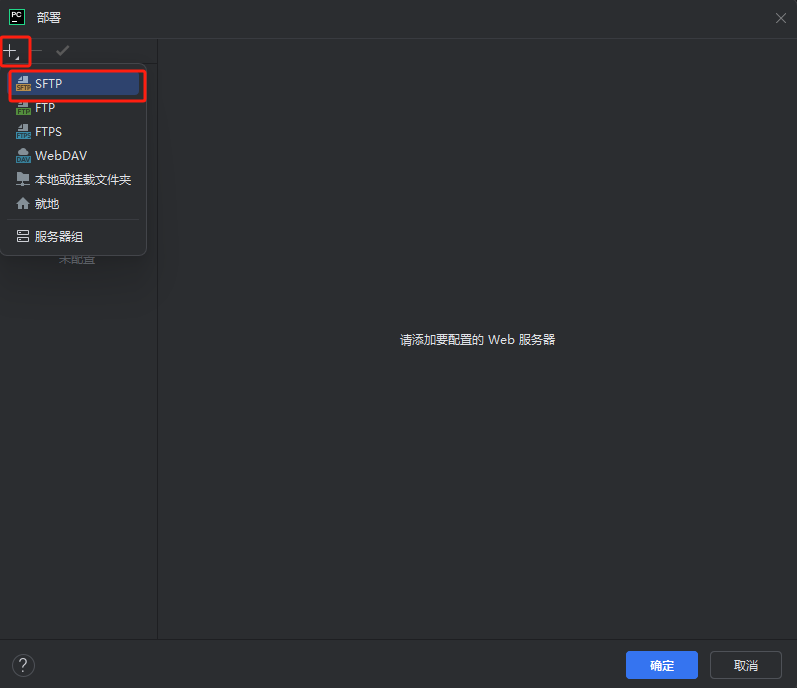
Task: Click the 请添加要配置的 Web 服务器 placeholder text
Action: pyautogui.click(x=477, y=340)
